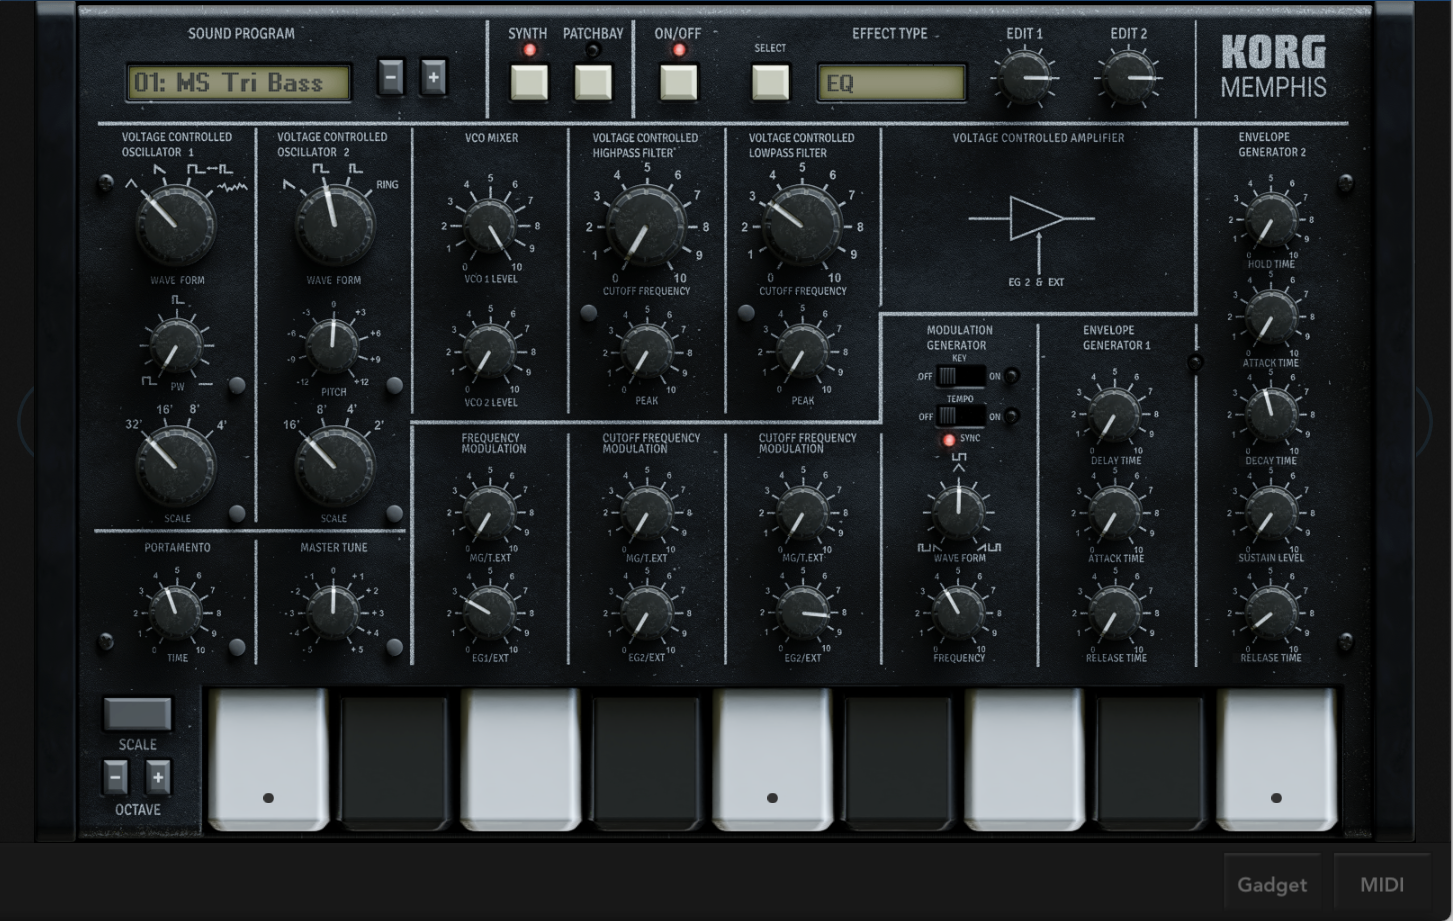Toggle the SYNTH button

tap(529, 82)
